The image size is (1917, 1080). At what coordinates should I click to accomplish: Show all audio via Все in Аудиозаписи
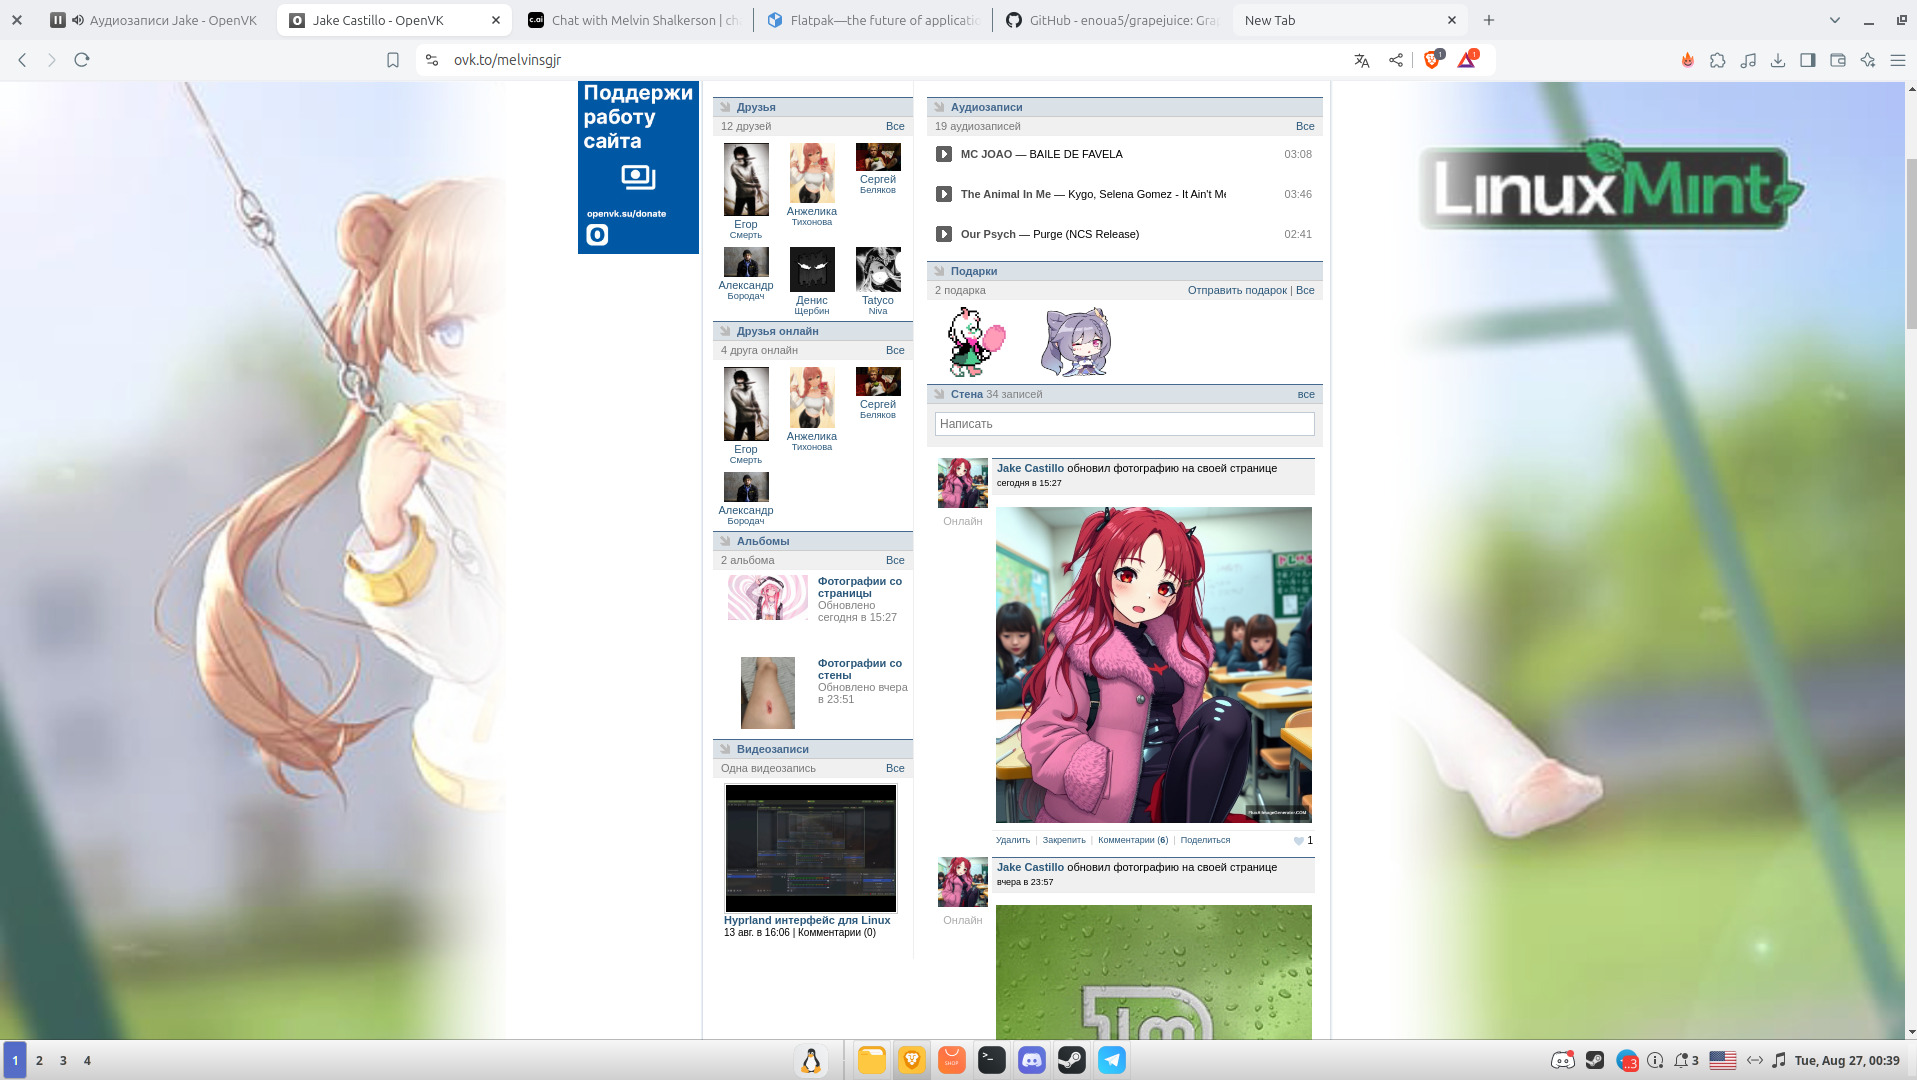click(1305, 126)
